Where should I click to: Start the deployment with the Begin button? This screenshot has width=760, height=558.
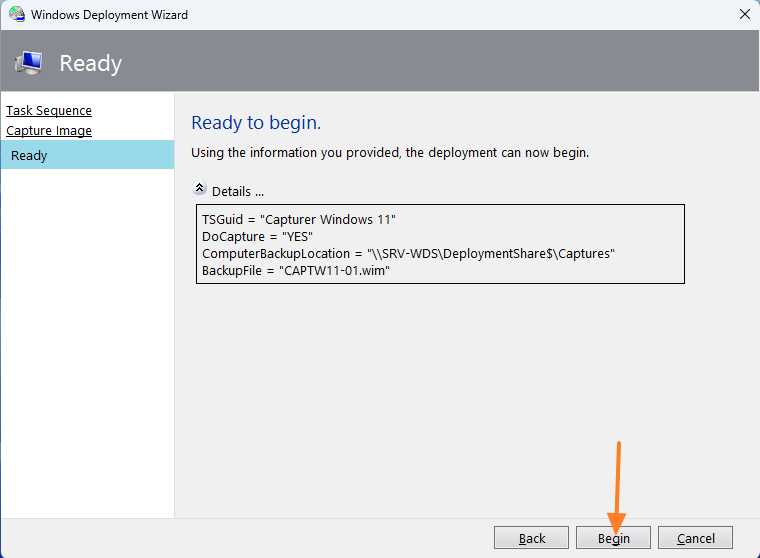coord(614,538)
